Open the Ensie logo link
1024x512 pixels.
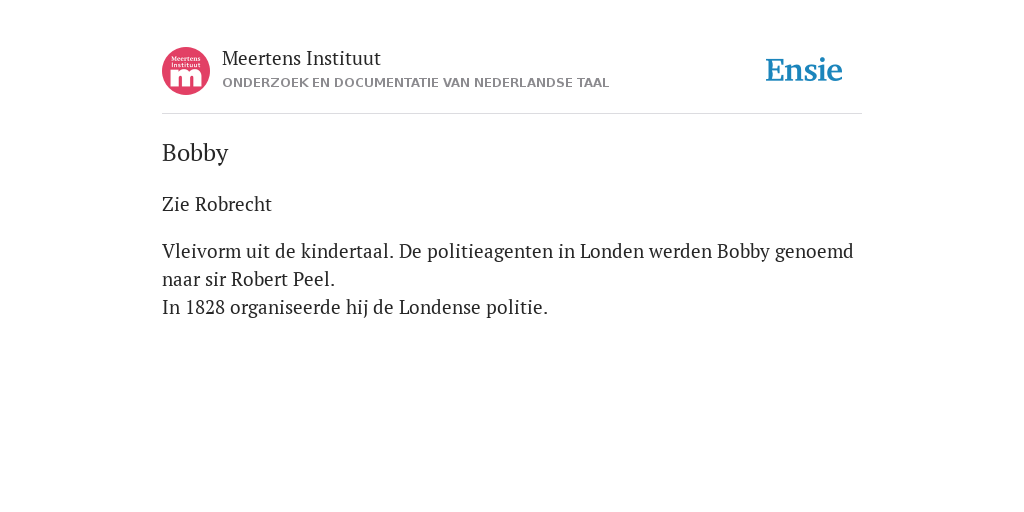pos(804,70)
